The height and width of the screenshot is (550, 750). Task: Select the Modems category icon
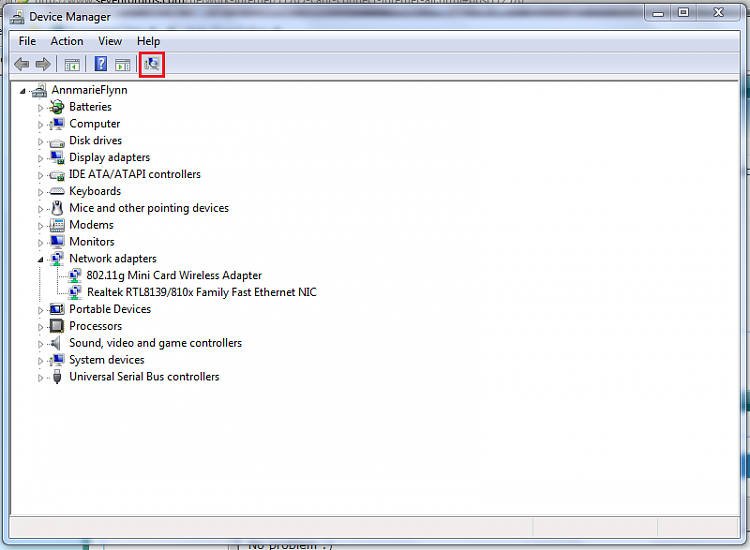click(57, 225)
